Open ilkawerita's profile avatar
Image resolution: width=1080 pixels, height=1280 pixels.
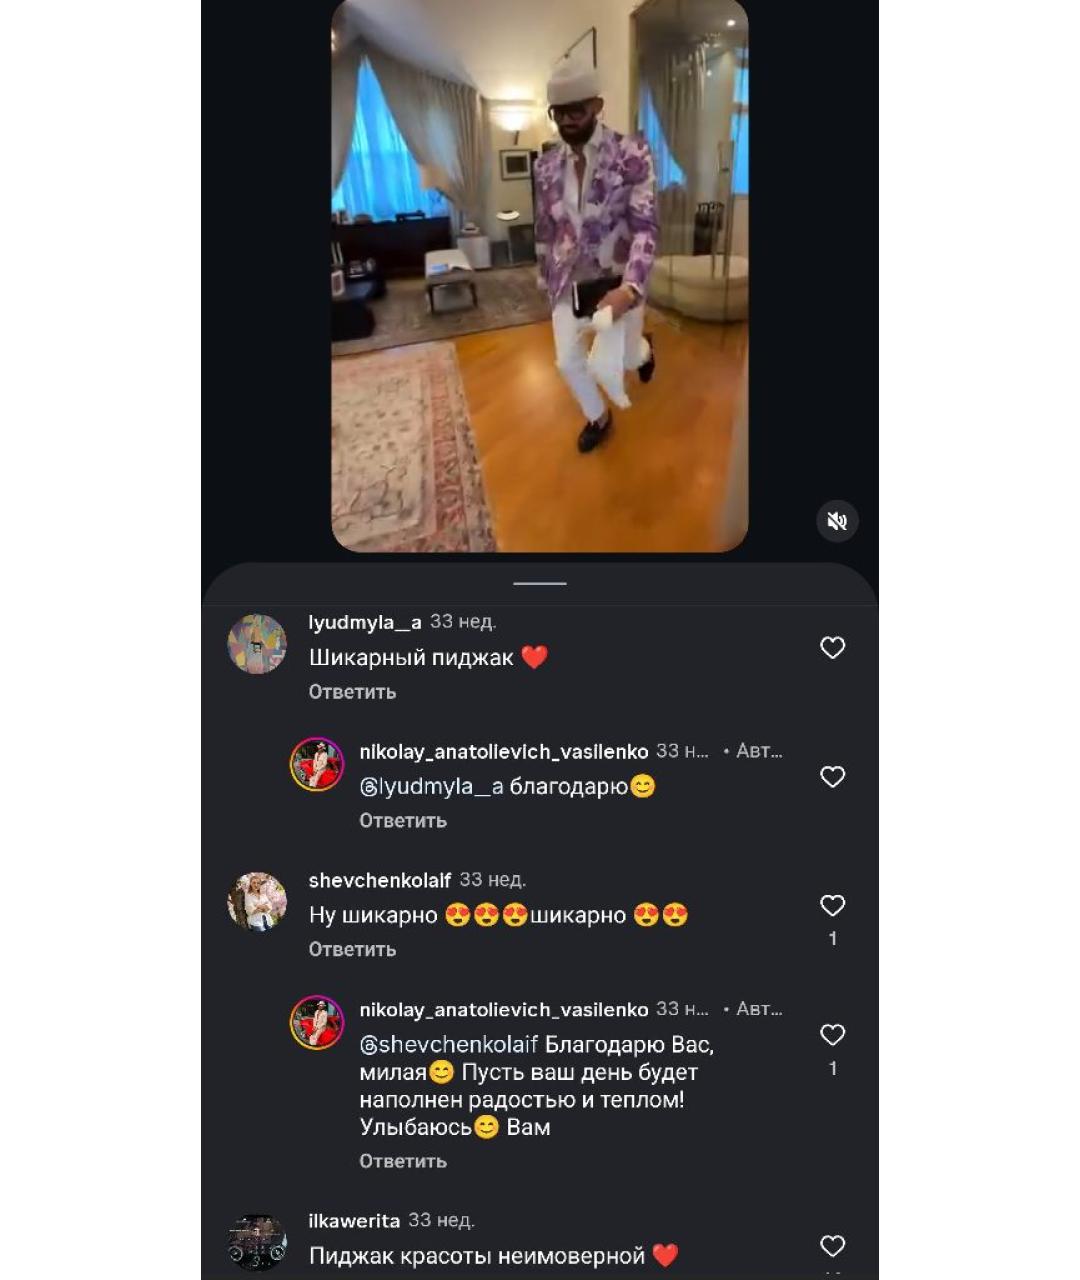tap(257, 1242)
